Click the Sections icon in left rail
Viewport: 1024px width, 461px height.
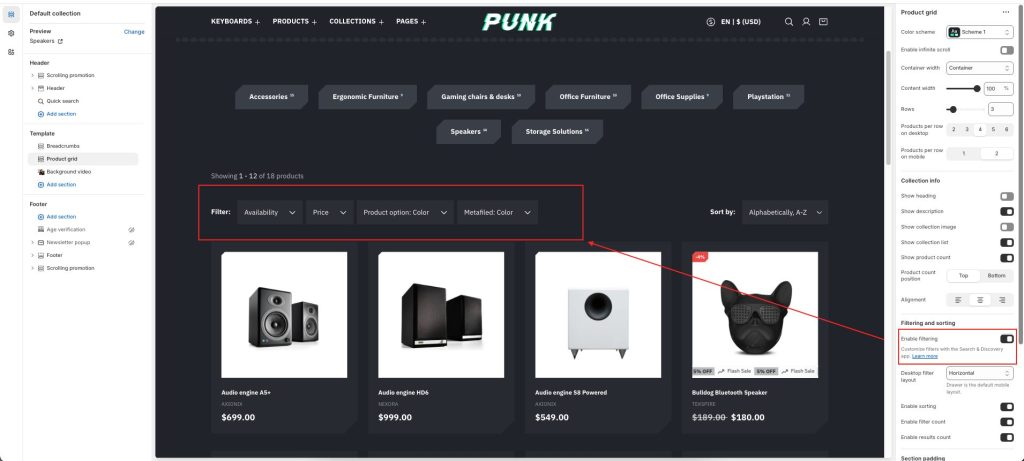(11, 14)
